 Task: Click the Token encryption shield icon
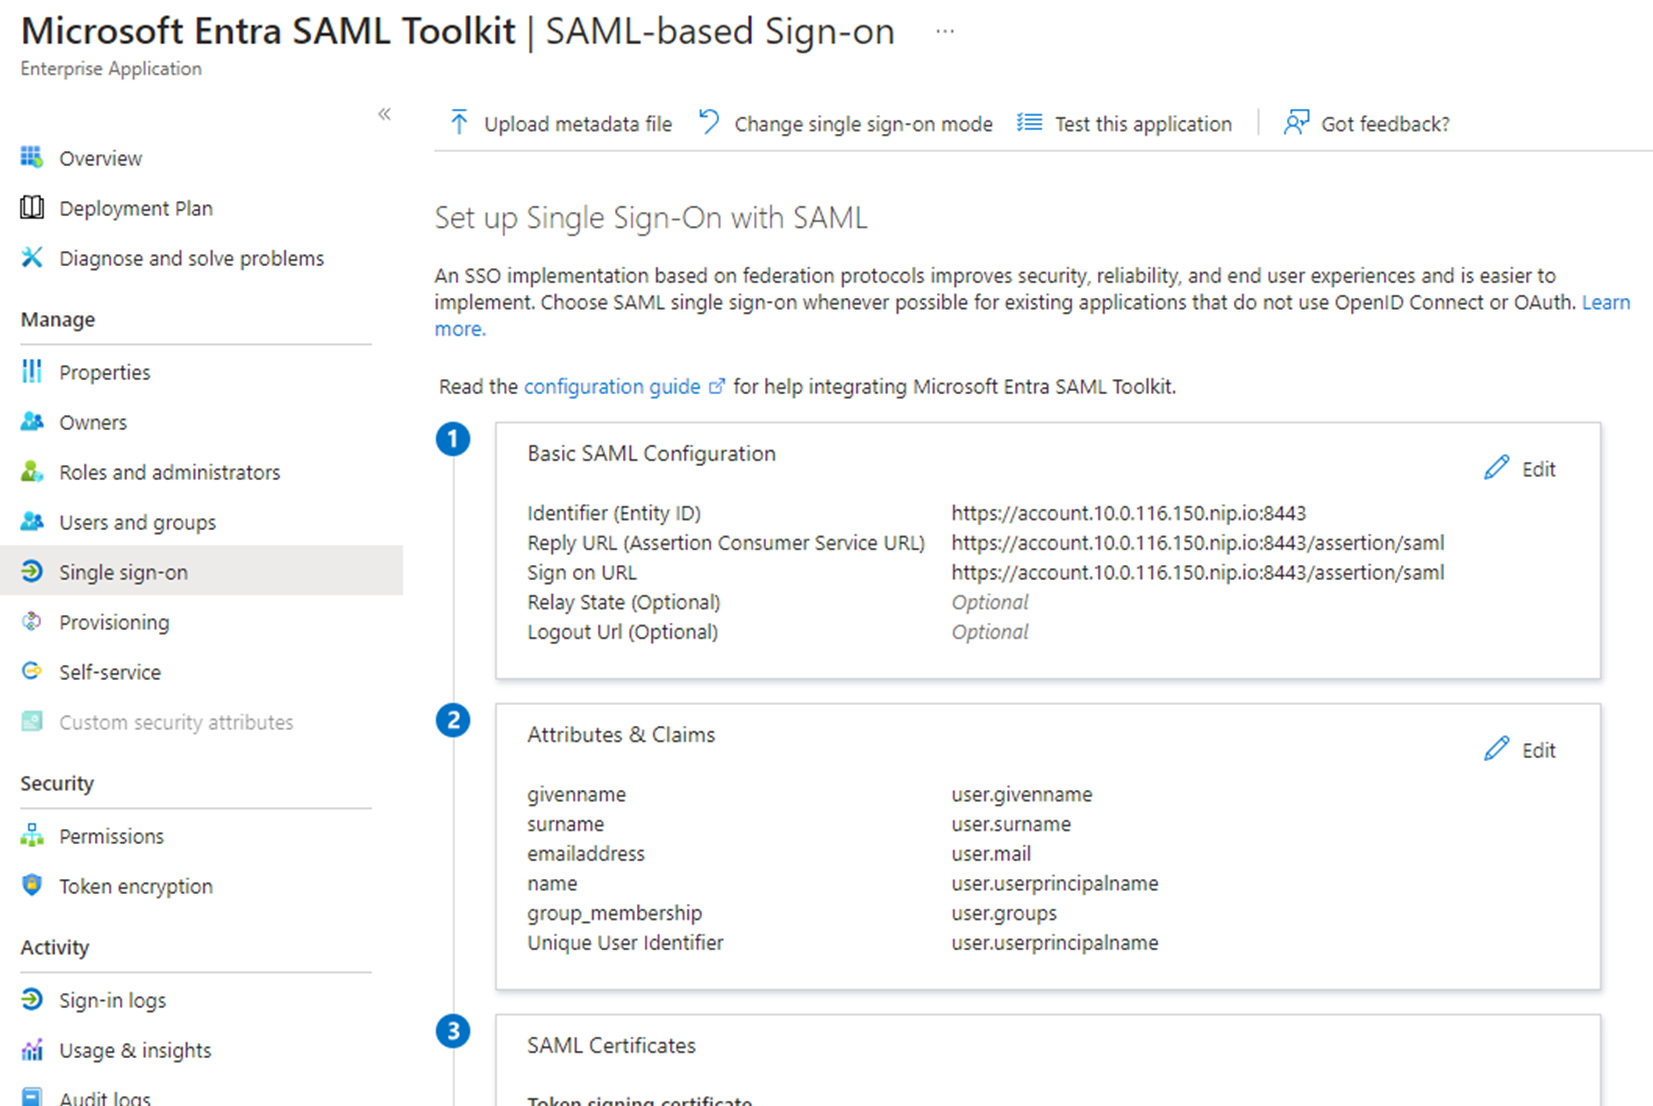[x=31, y=885]
